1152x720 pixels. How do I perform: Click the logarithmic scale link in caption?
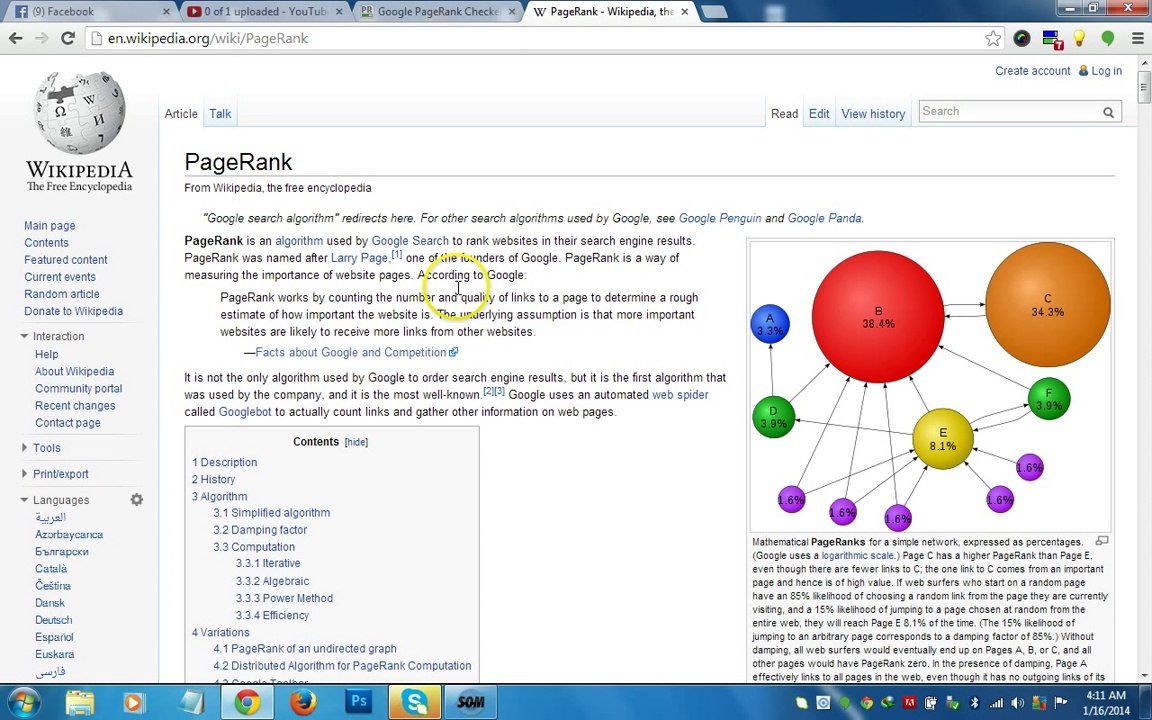tap(857, 555)
